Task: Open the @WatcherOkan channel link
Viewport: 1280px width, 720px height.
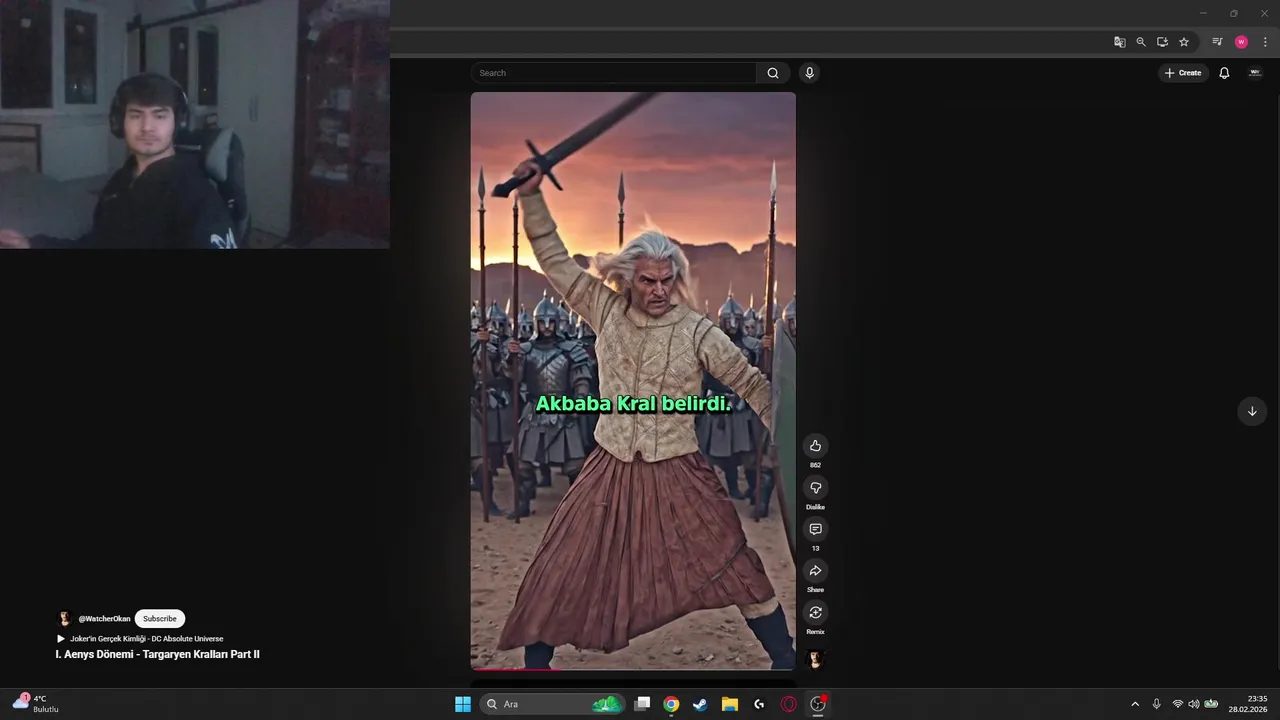Action: [x=105, y=619]
